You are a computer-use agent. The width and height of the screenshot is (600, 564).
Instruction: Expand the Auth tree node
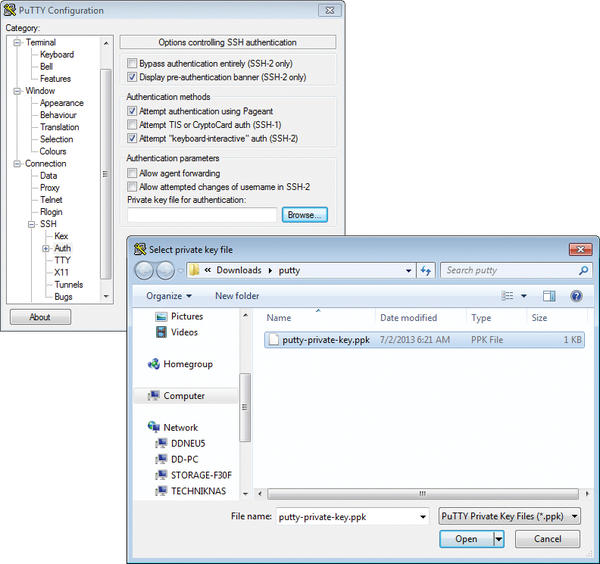[x=46, y=249]
